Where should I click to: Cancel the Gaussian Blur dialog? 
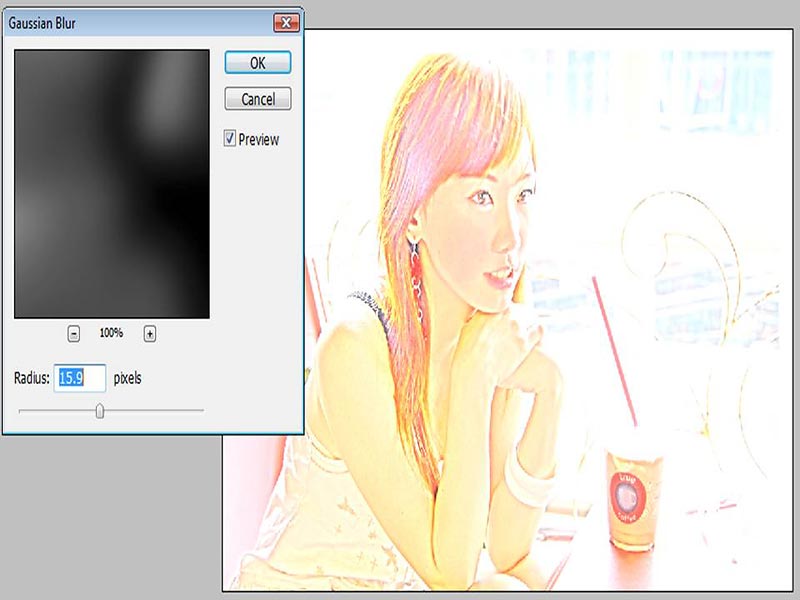(258, 99)
